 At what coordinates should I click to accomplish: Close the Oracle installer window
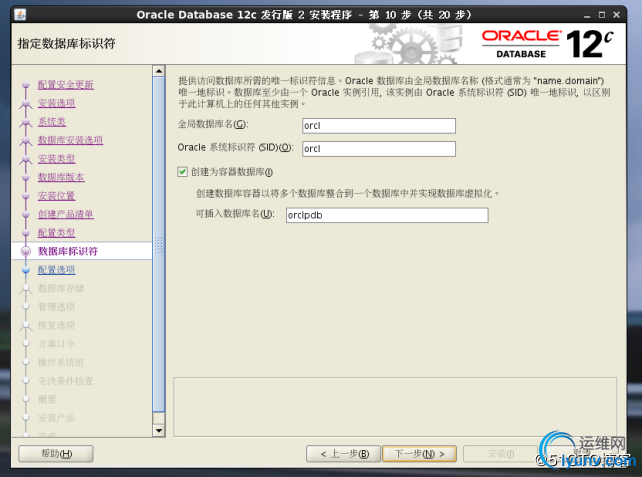(x=616, y=15)
